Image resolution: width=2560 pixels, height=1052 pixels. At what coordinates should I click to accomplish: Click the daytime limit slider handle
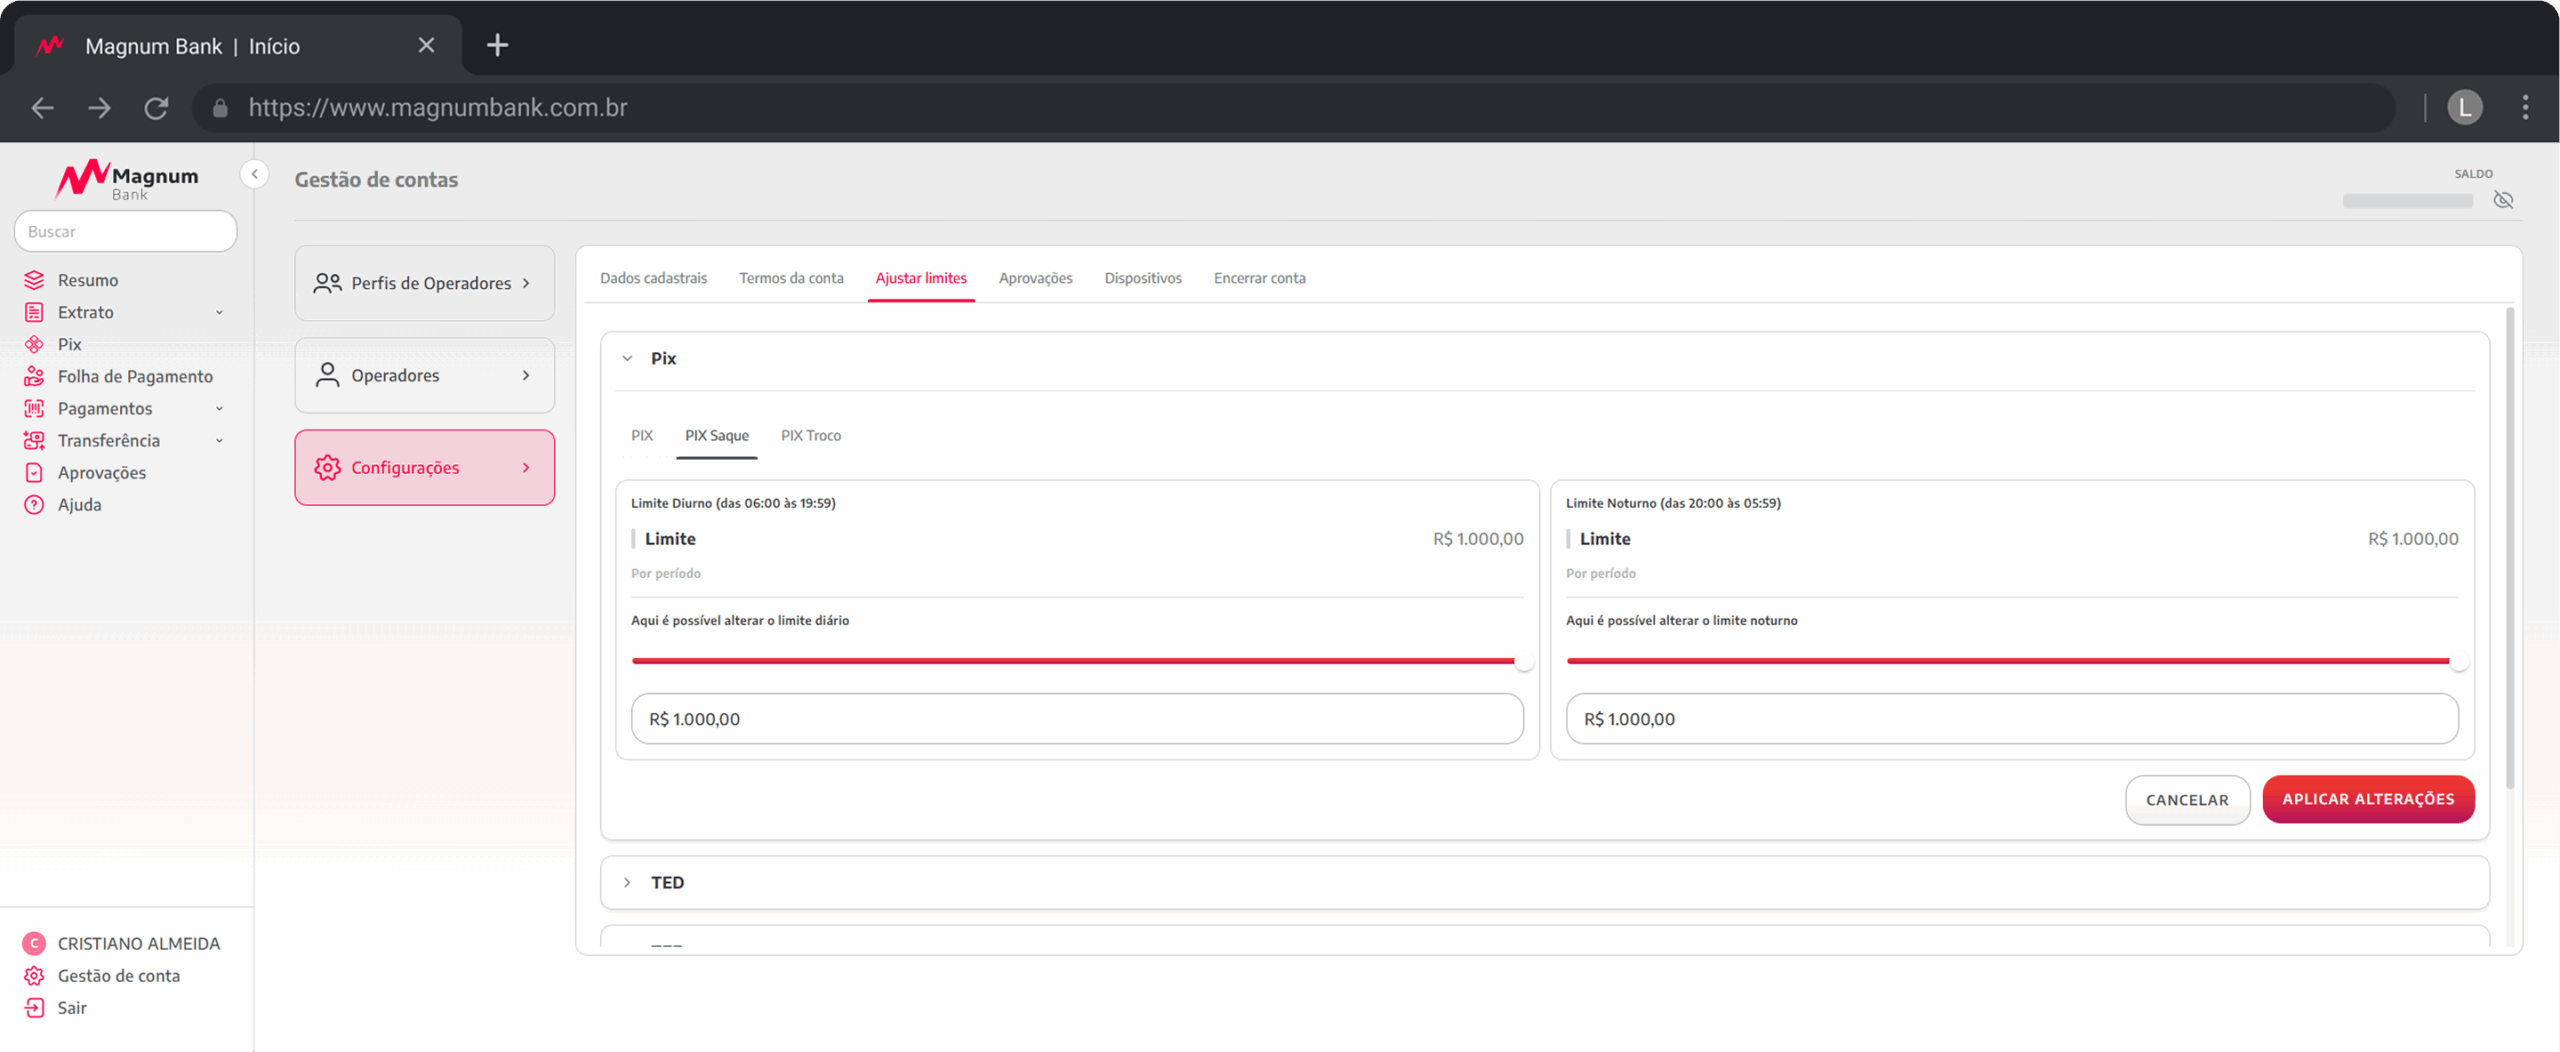(x=1523, y=661)
